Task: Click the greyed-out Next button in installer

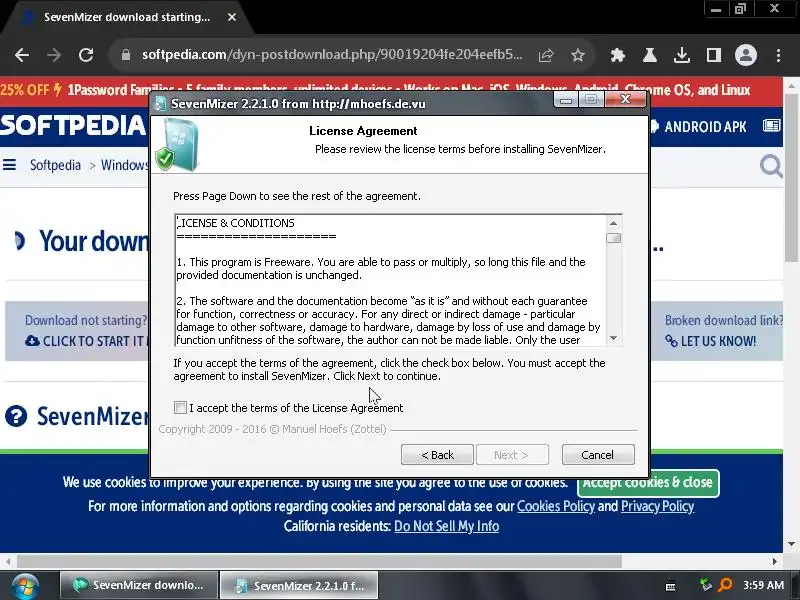Action: (x=512, y=455)
